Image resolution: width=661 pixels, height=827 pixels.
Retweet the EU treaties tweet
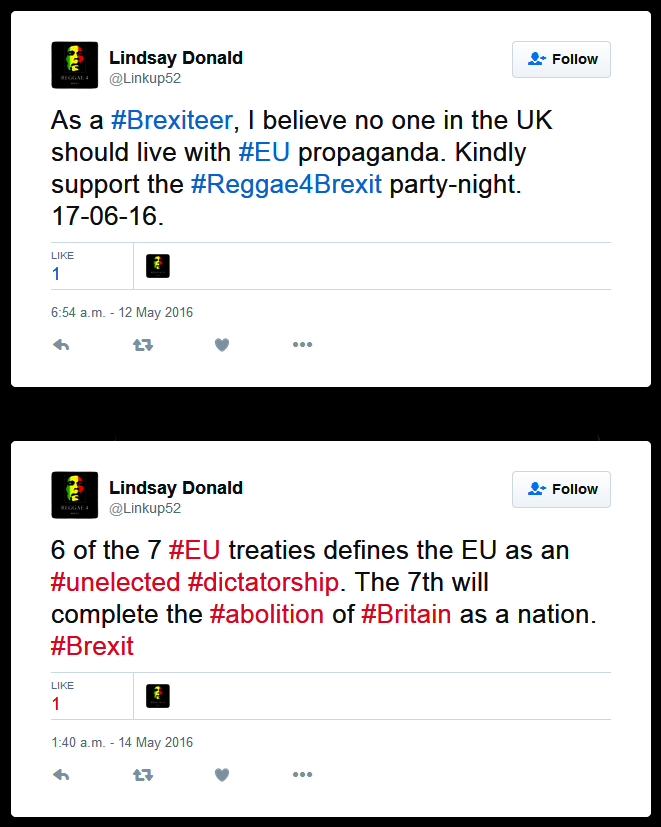click(x=143, y=775)
